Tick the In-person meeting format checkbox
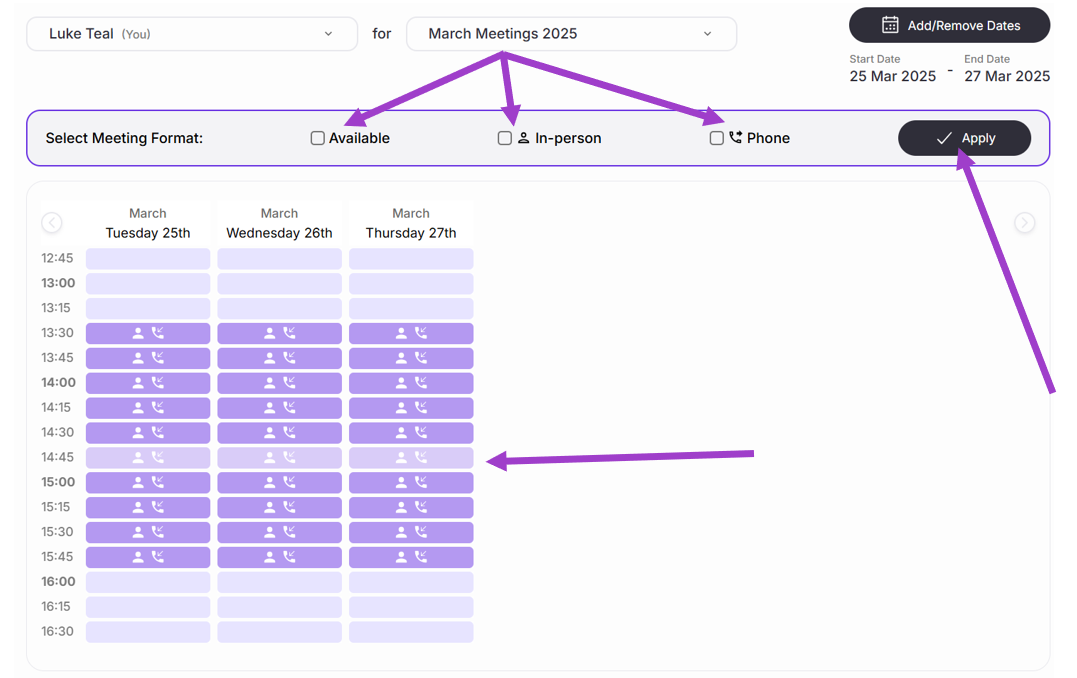The width and height of the screenshot is (1077, 678). 505,138
